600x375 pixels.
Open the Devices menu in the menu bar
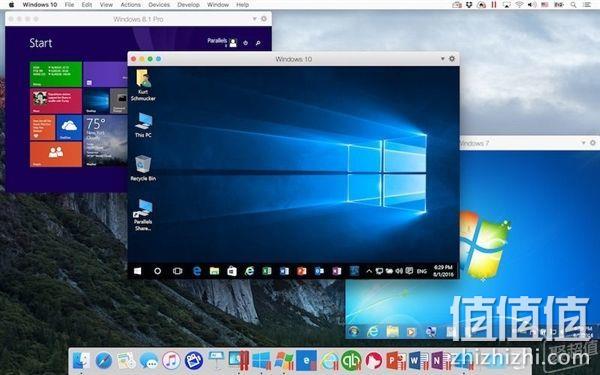[x=159, y=5]
